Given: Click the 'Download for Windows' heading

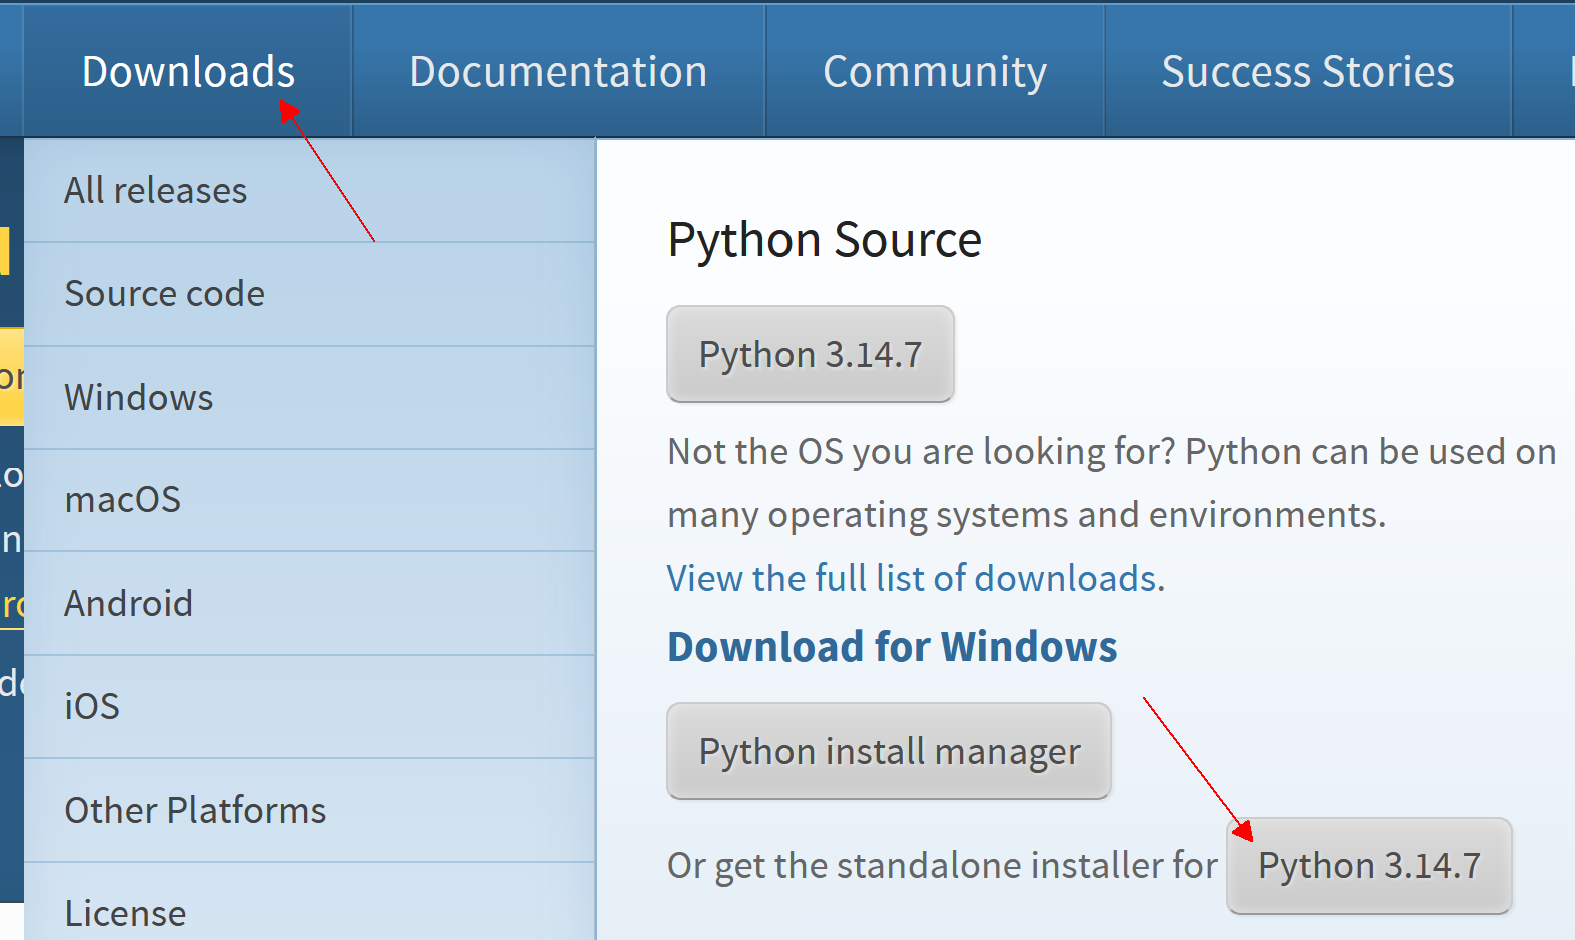Looking at the screenshot, I should tap(892, 647).
